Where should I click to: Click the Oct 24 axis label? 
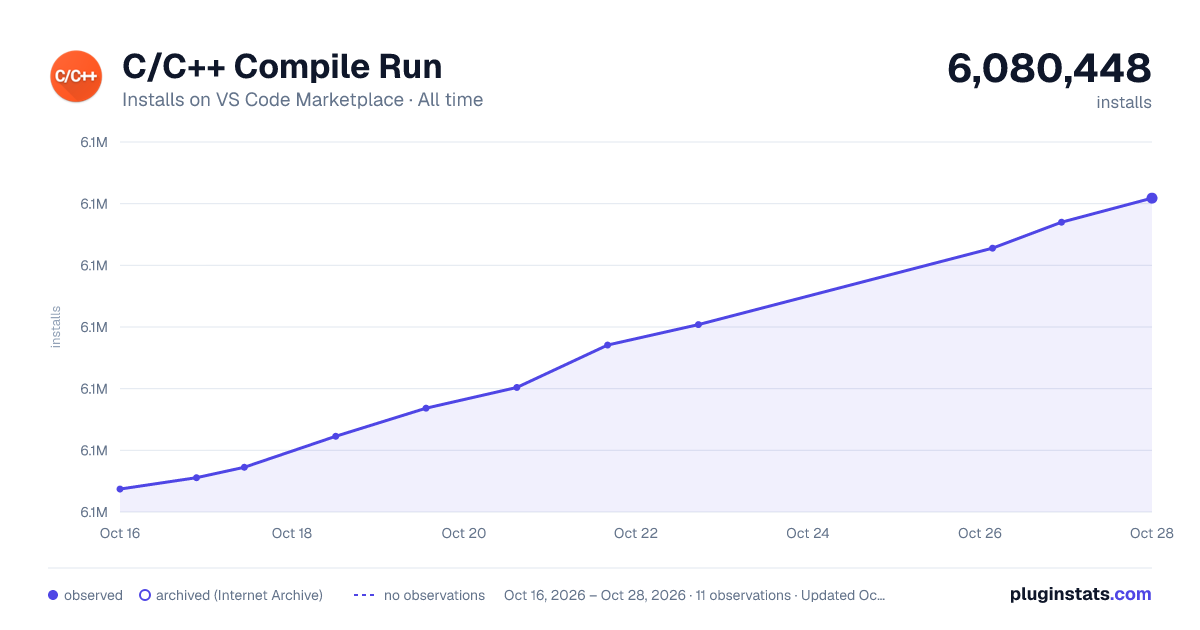click(x=808, y=533)
